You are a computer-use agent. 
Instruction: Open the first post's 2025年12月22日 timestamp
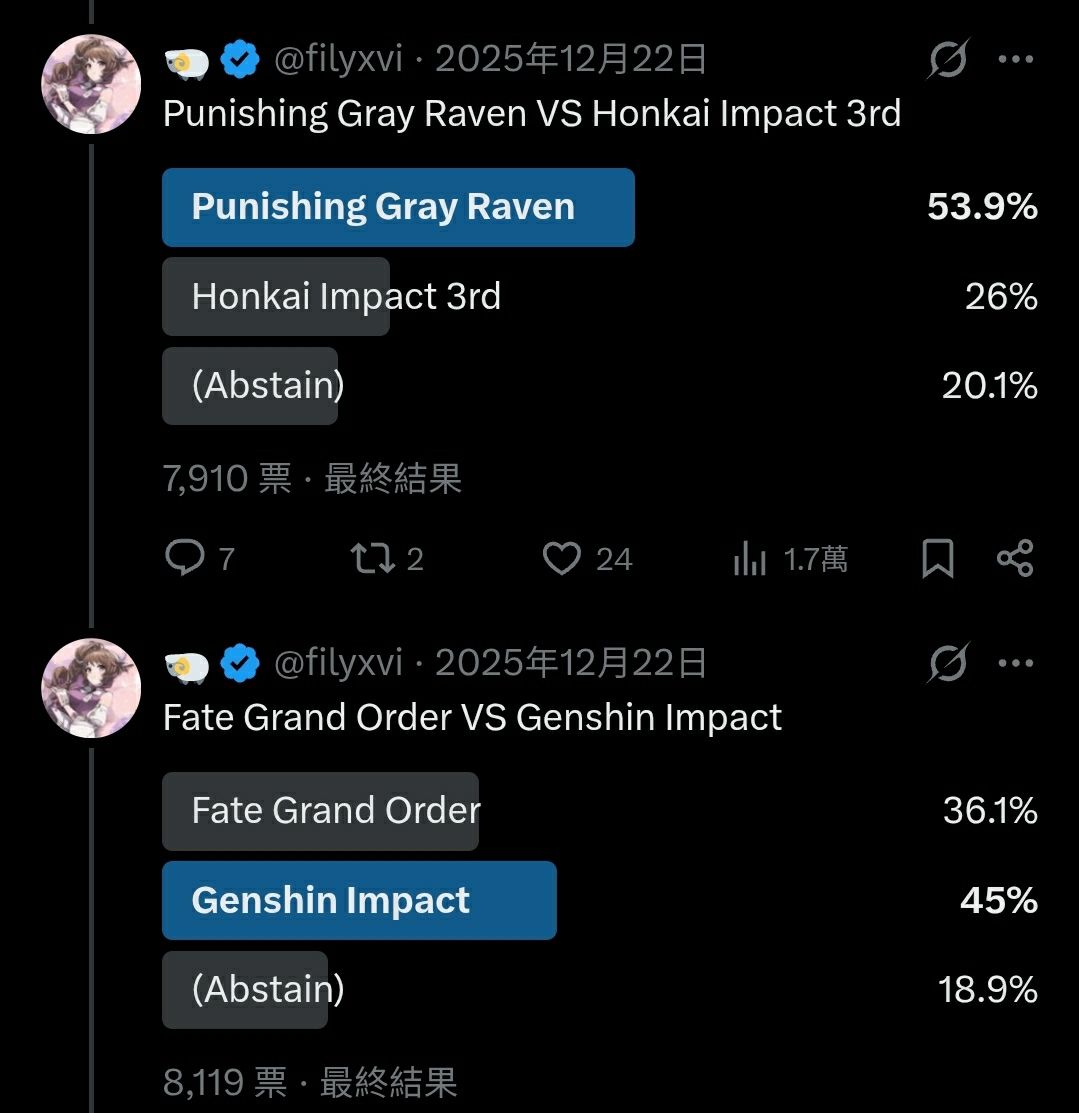571,60
